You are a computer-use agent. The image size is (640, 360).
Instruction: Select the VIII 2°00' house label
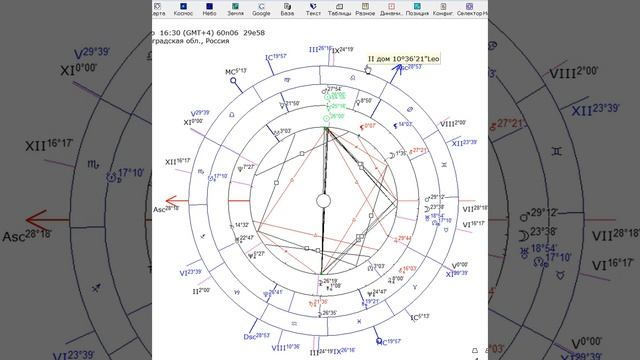click(453, 123)
